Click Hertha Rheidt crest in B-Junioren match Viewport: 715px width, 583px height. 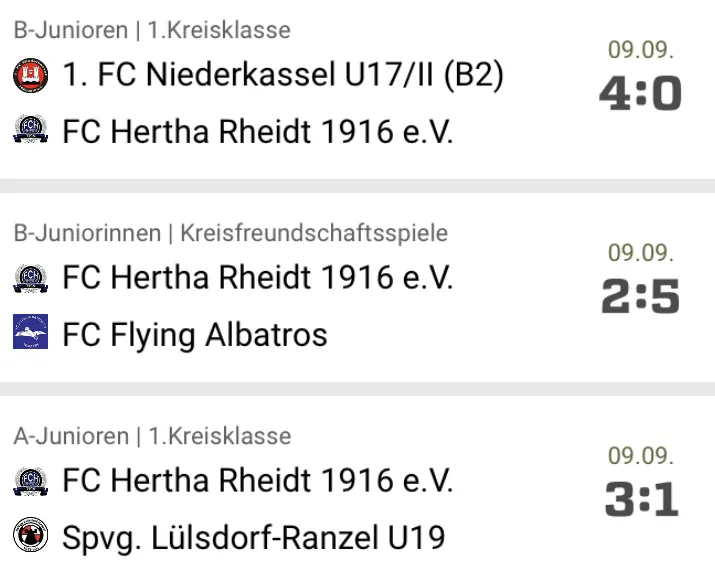31,129
